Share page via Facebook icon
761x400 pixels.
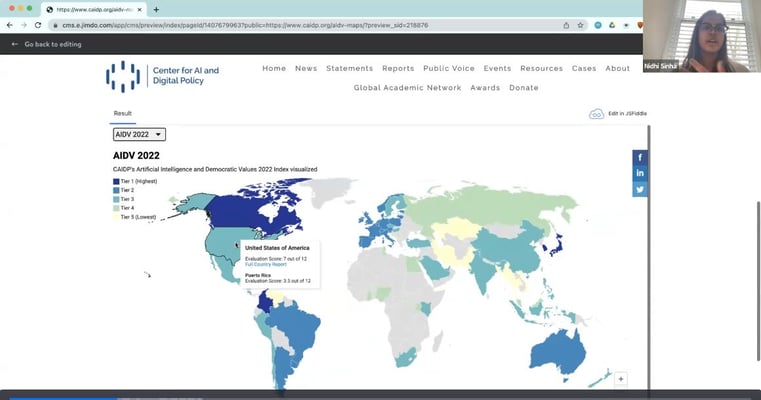640,157
